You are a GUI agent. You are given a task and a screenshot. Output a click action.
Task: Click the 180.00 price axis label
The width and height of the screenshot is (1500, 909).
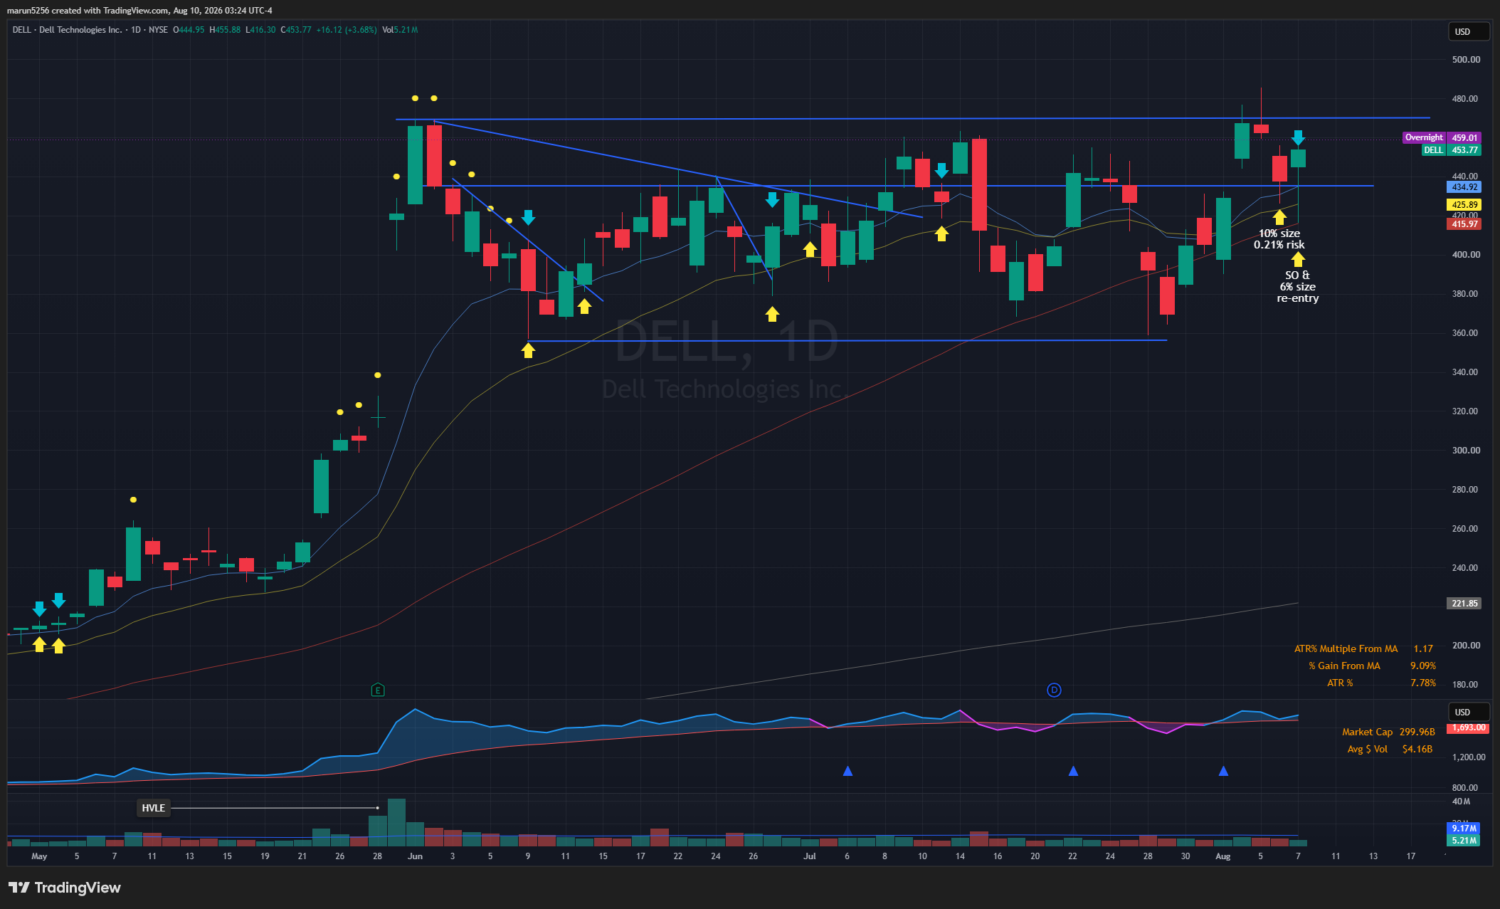[1466, 685]
